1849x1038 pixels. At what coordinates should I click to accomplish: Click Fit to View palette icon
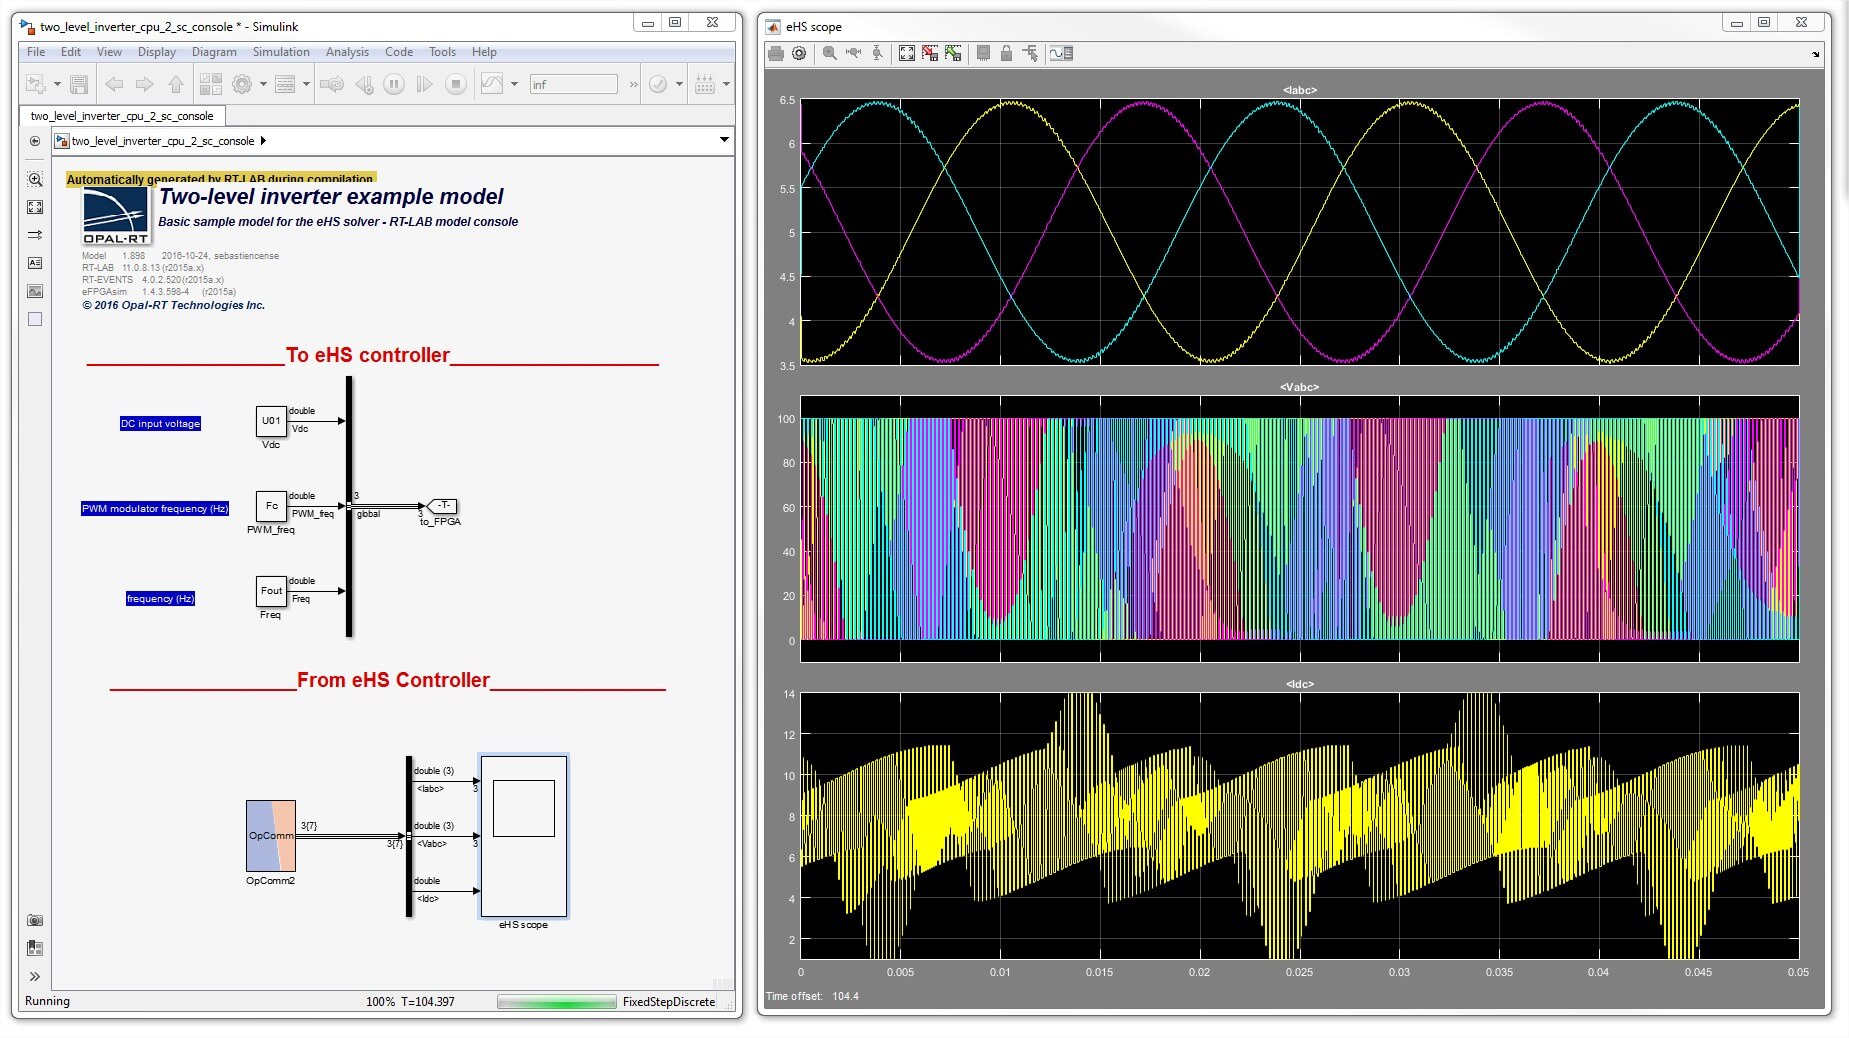(35, 207)
